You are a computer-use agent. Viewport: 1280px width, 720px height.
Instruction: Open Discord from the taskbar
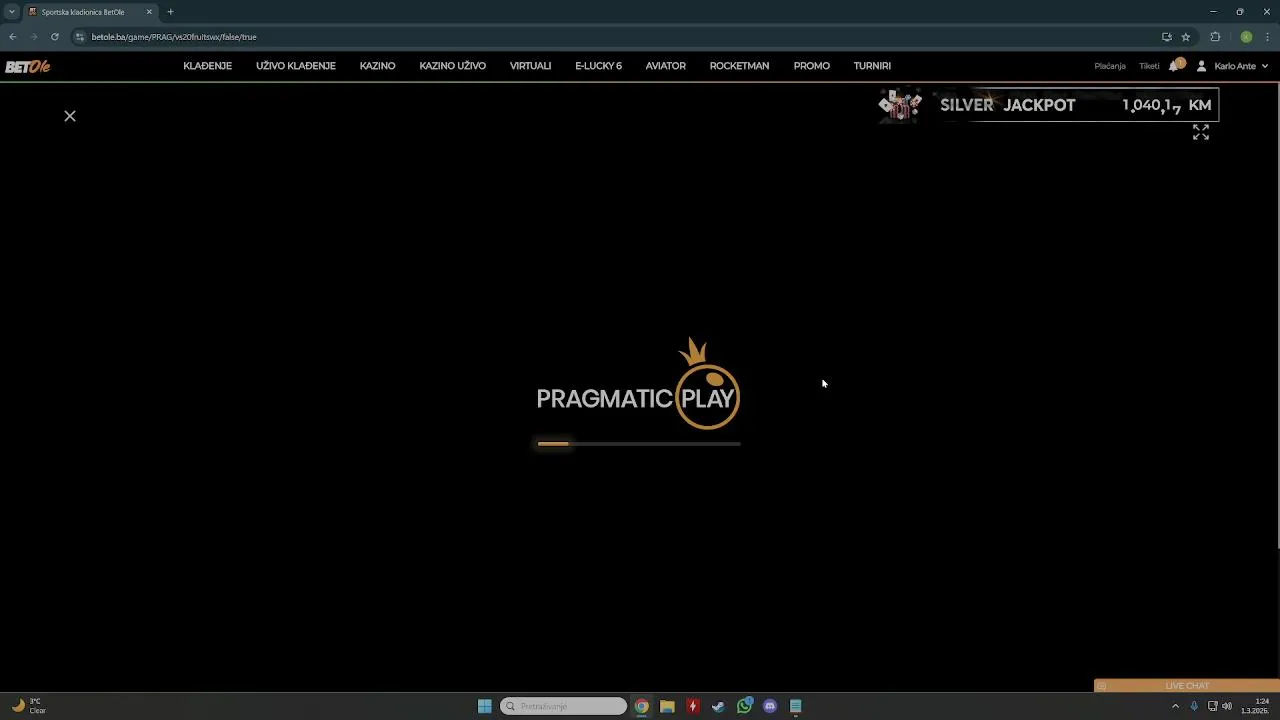[x=770, y=706]
